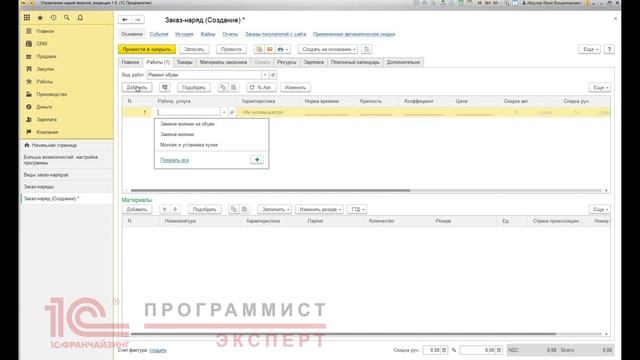
Task: Open calculator icon in Скидка руч. field
Action: 444,350
